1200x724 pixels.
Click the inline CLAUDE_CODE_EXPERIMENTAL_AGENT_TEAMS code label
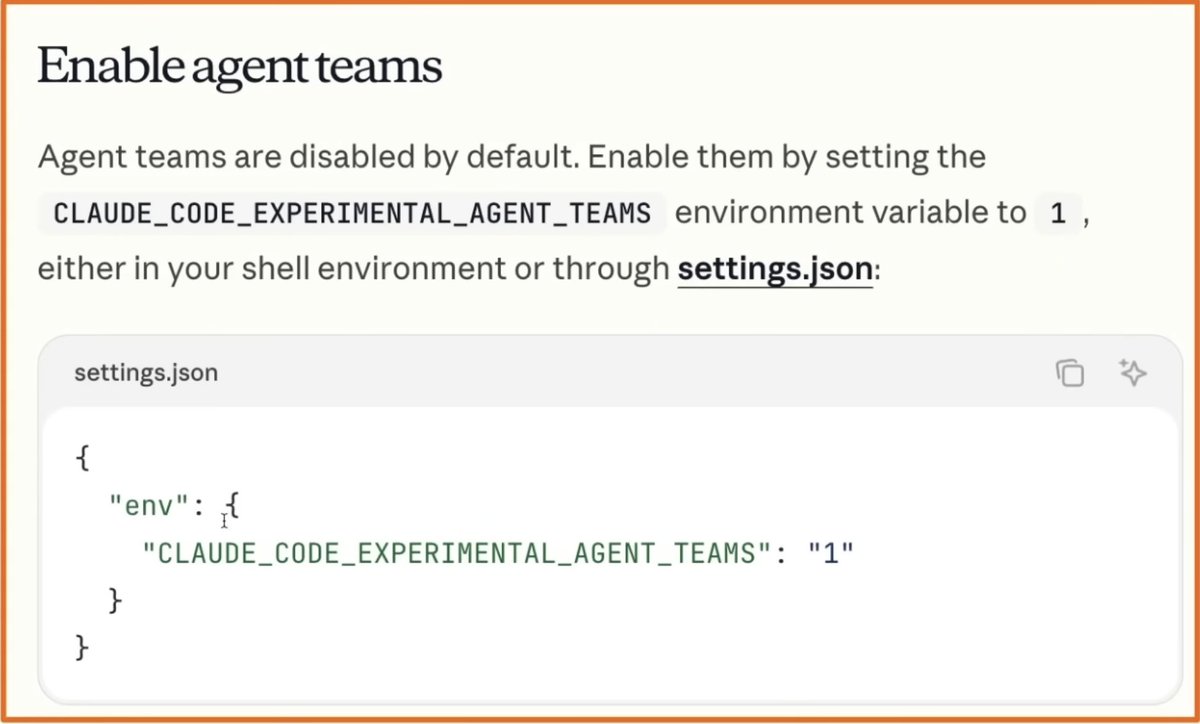point(352,213)
